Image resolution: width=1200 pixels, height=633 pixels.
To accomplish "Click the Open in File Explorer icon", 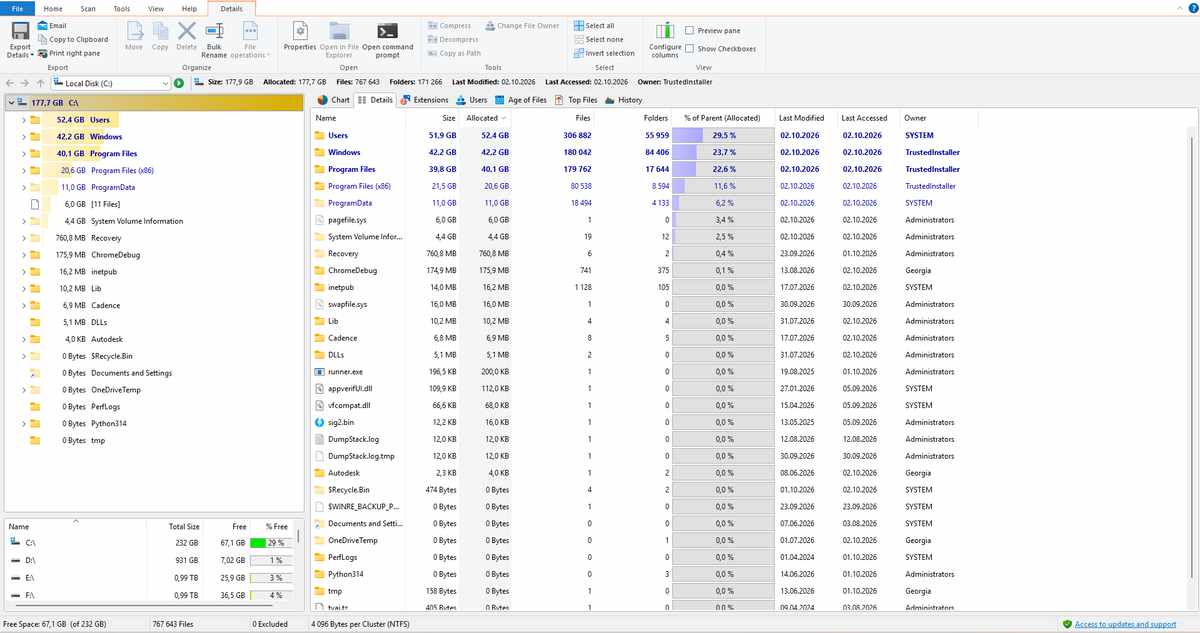I will (x=340, y=30).
